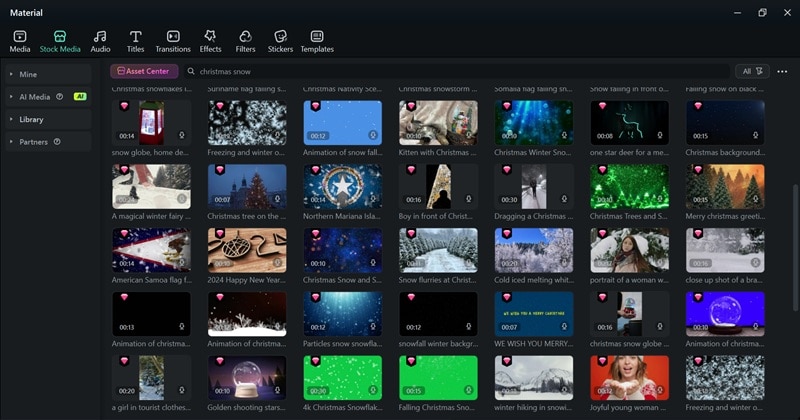Click the search magnifier icon
800x420 pixels.
pyautogui.click(x=191, y=71)
